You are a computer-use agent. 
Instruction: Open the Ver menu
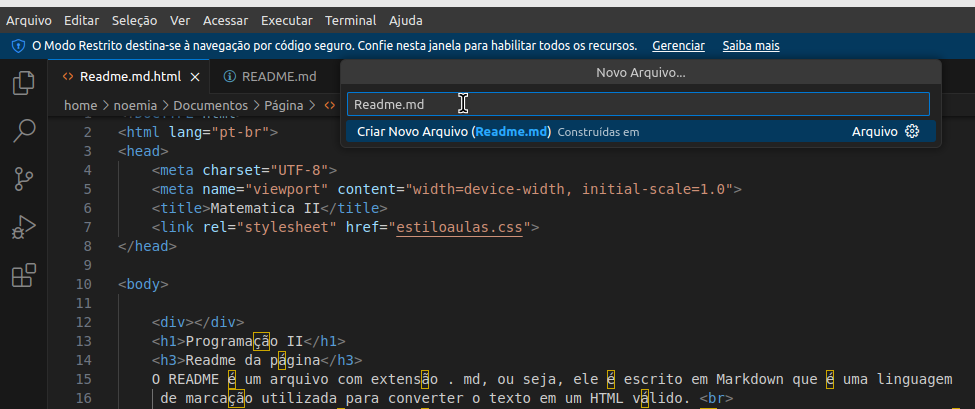click(x=180, y=21)
